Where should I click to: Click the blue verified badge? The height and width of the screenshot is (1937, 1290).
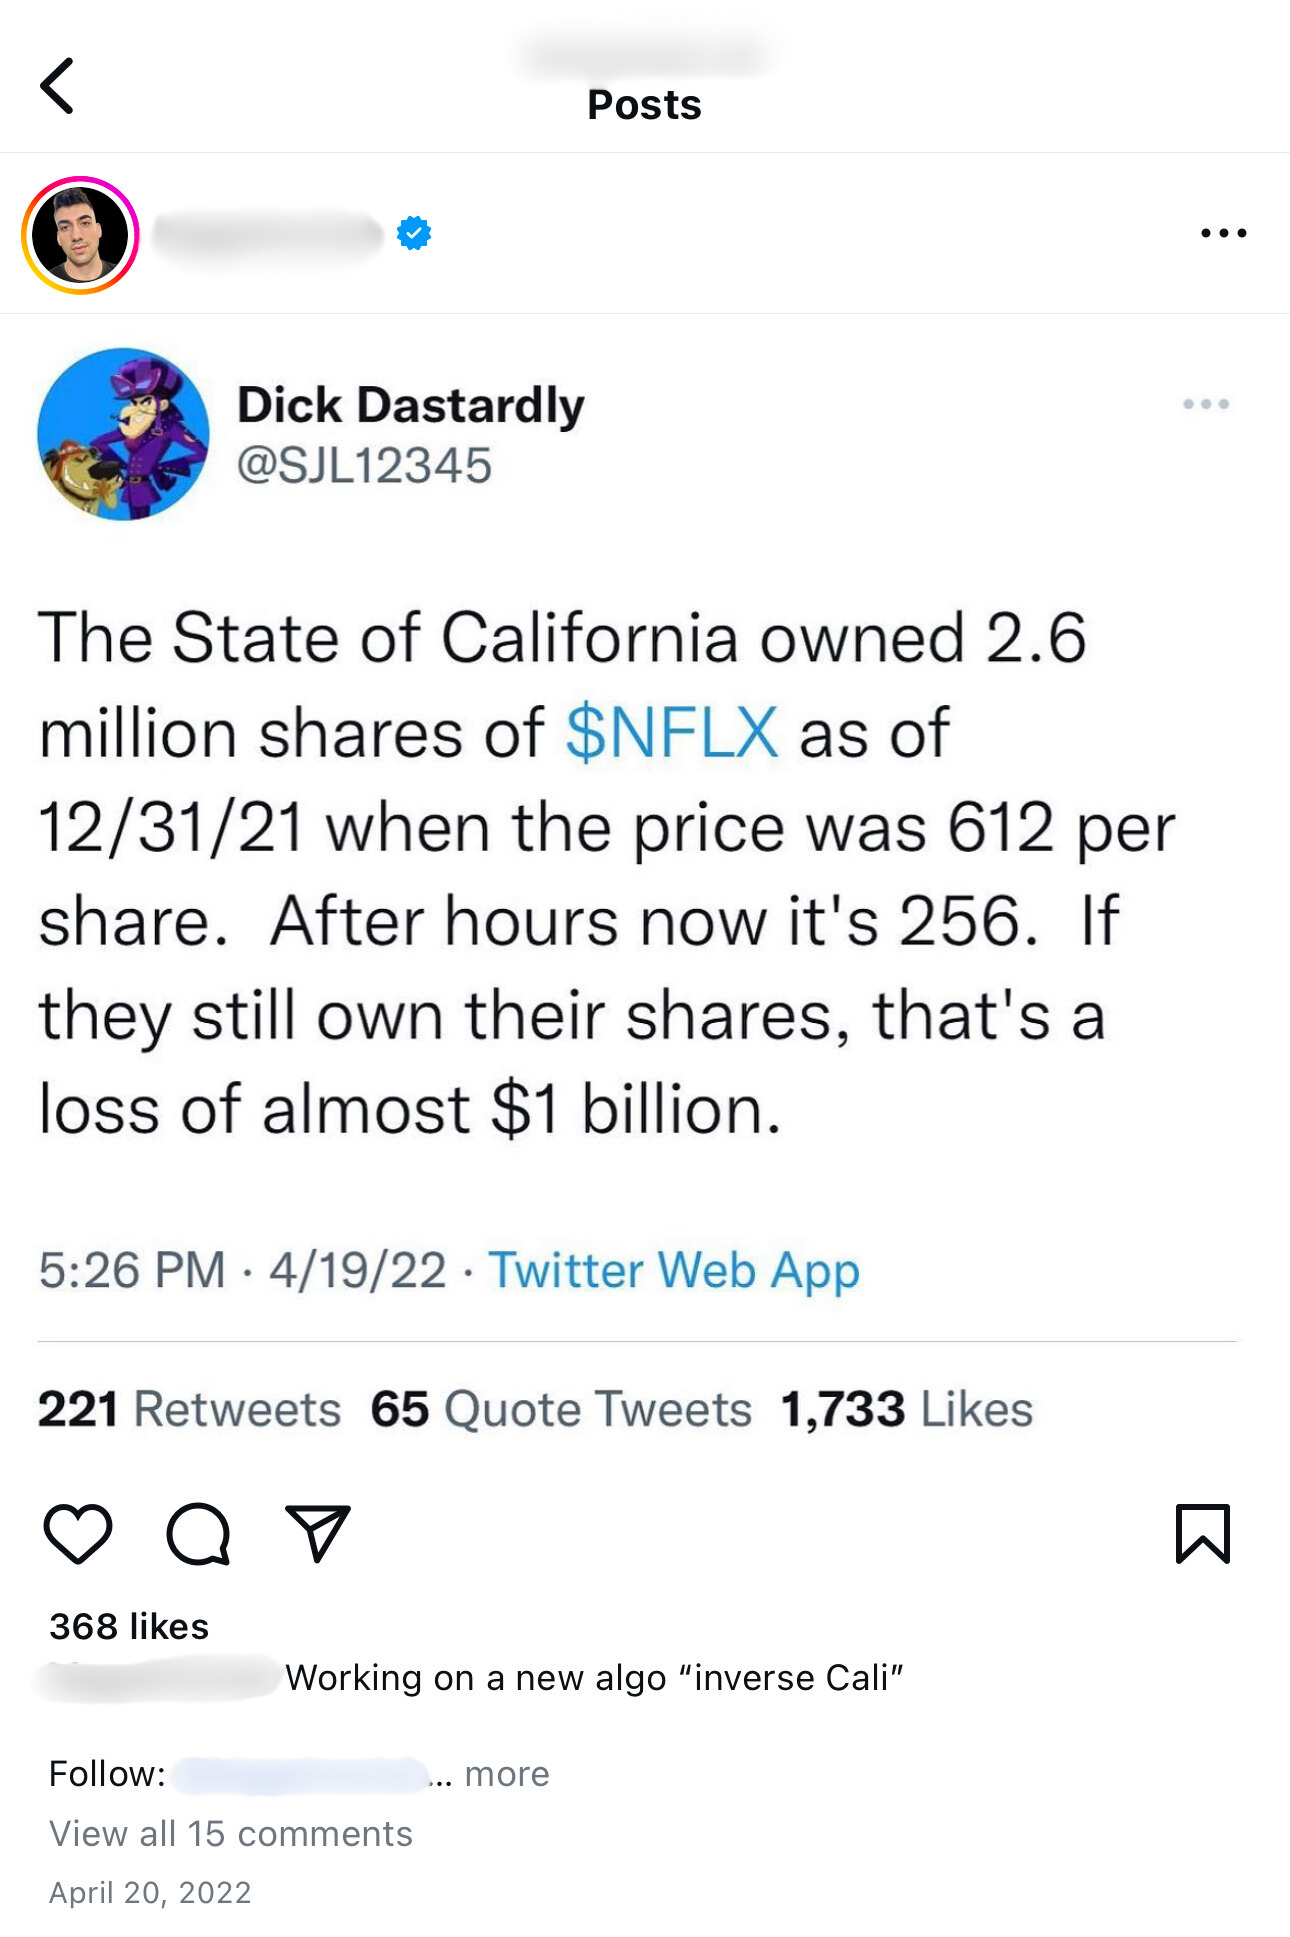click(x=413, y=233)
